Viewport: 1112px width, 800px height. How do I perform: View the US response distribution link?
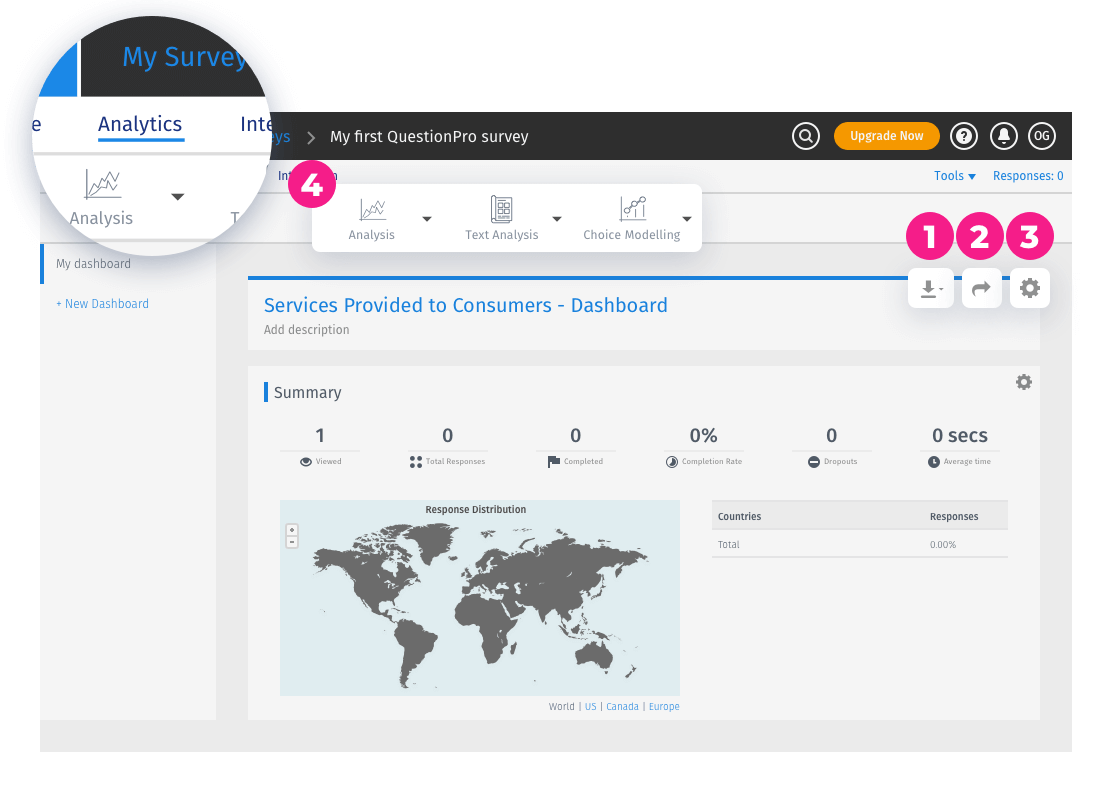(x=590, y=706)
